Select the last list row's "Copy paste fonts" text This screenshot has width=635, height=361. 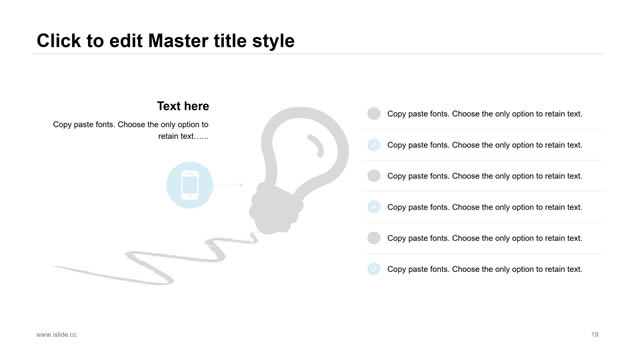(x=485, y=269)
